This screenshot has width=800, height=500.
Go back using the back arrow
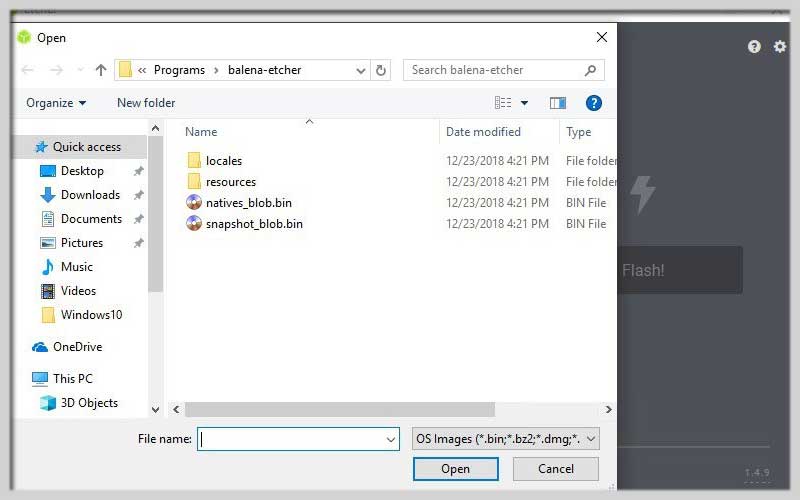pos(28,70)
